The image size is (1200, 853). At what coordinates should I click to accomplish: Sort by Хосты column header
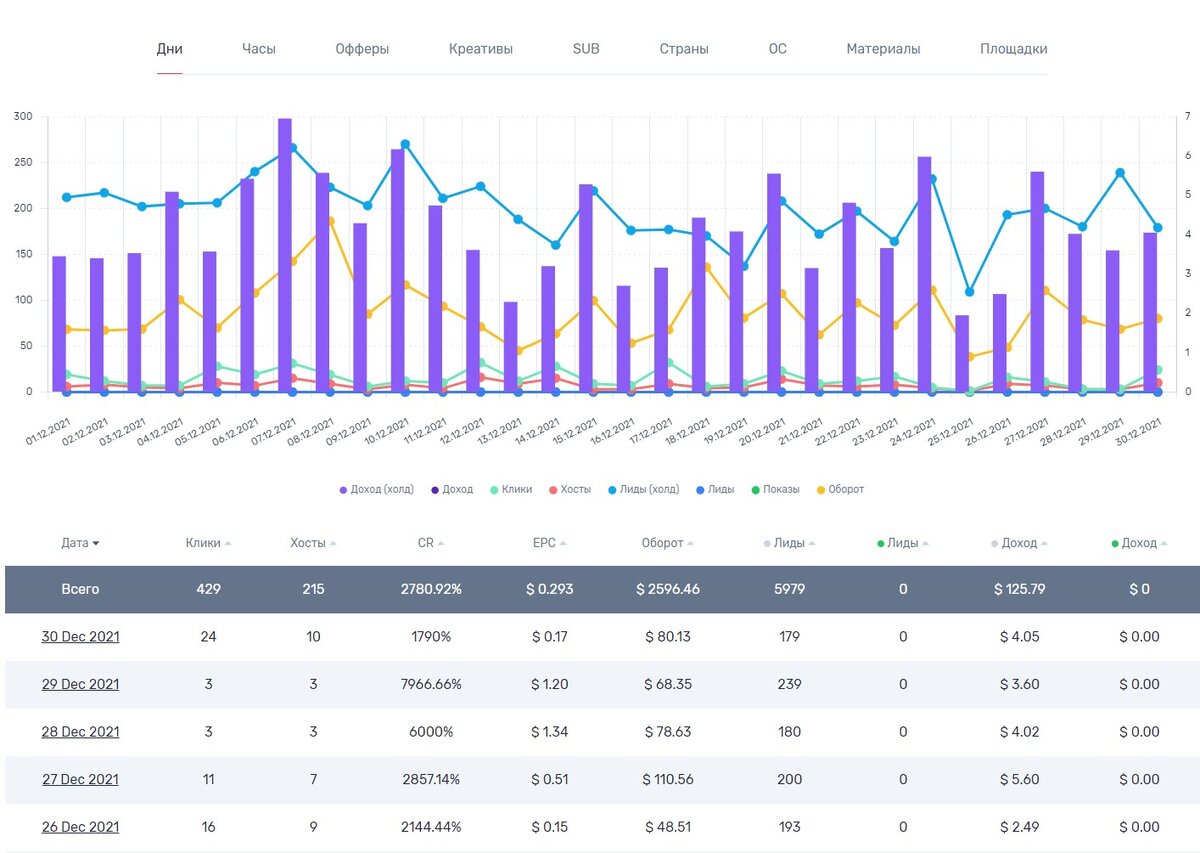pos(313,543)
